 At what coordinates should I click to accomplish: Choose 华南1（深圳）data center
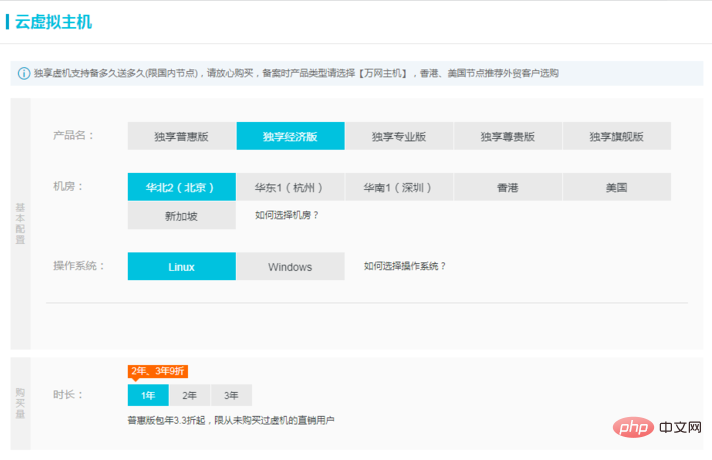[399, 187]
